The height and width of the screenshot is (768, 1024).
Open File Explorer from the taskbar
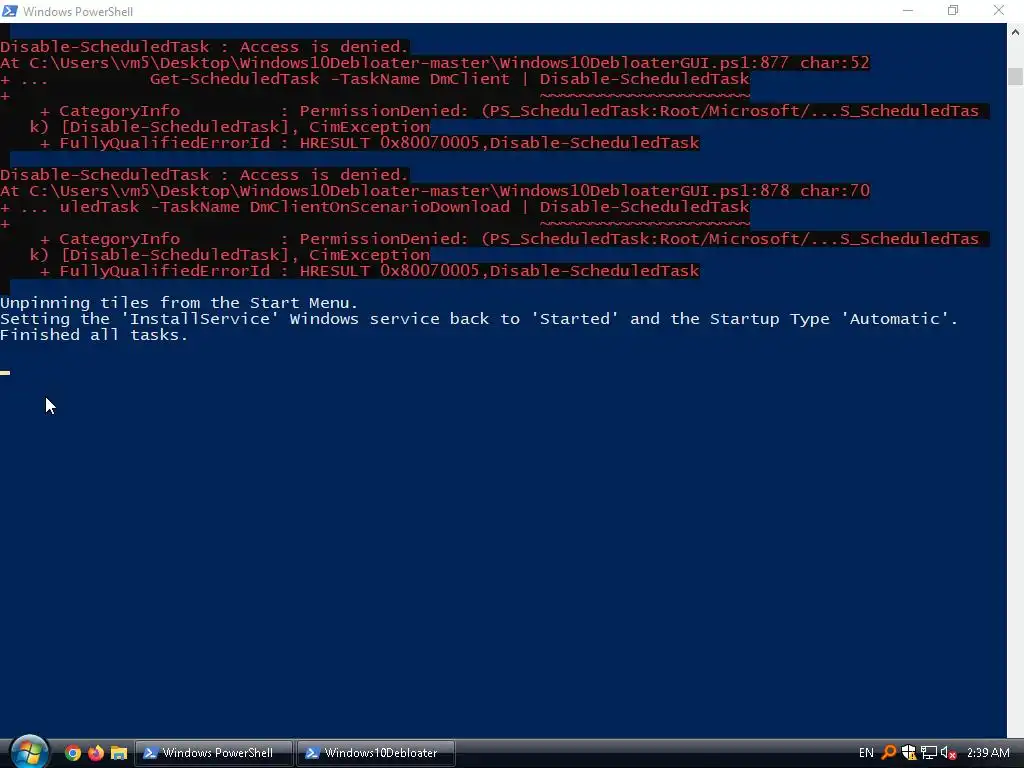click(118, 753)
